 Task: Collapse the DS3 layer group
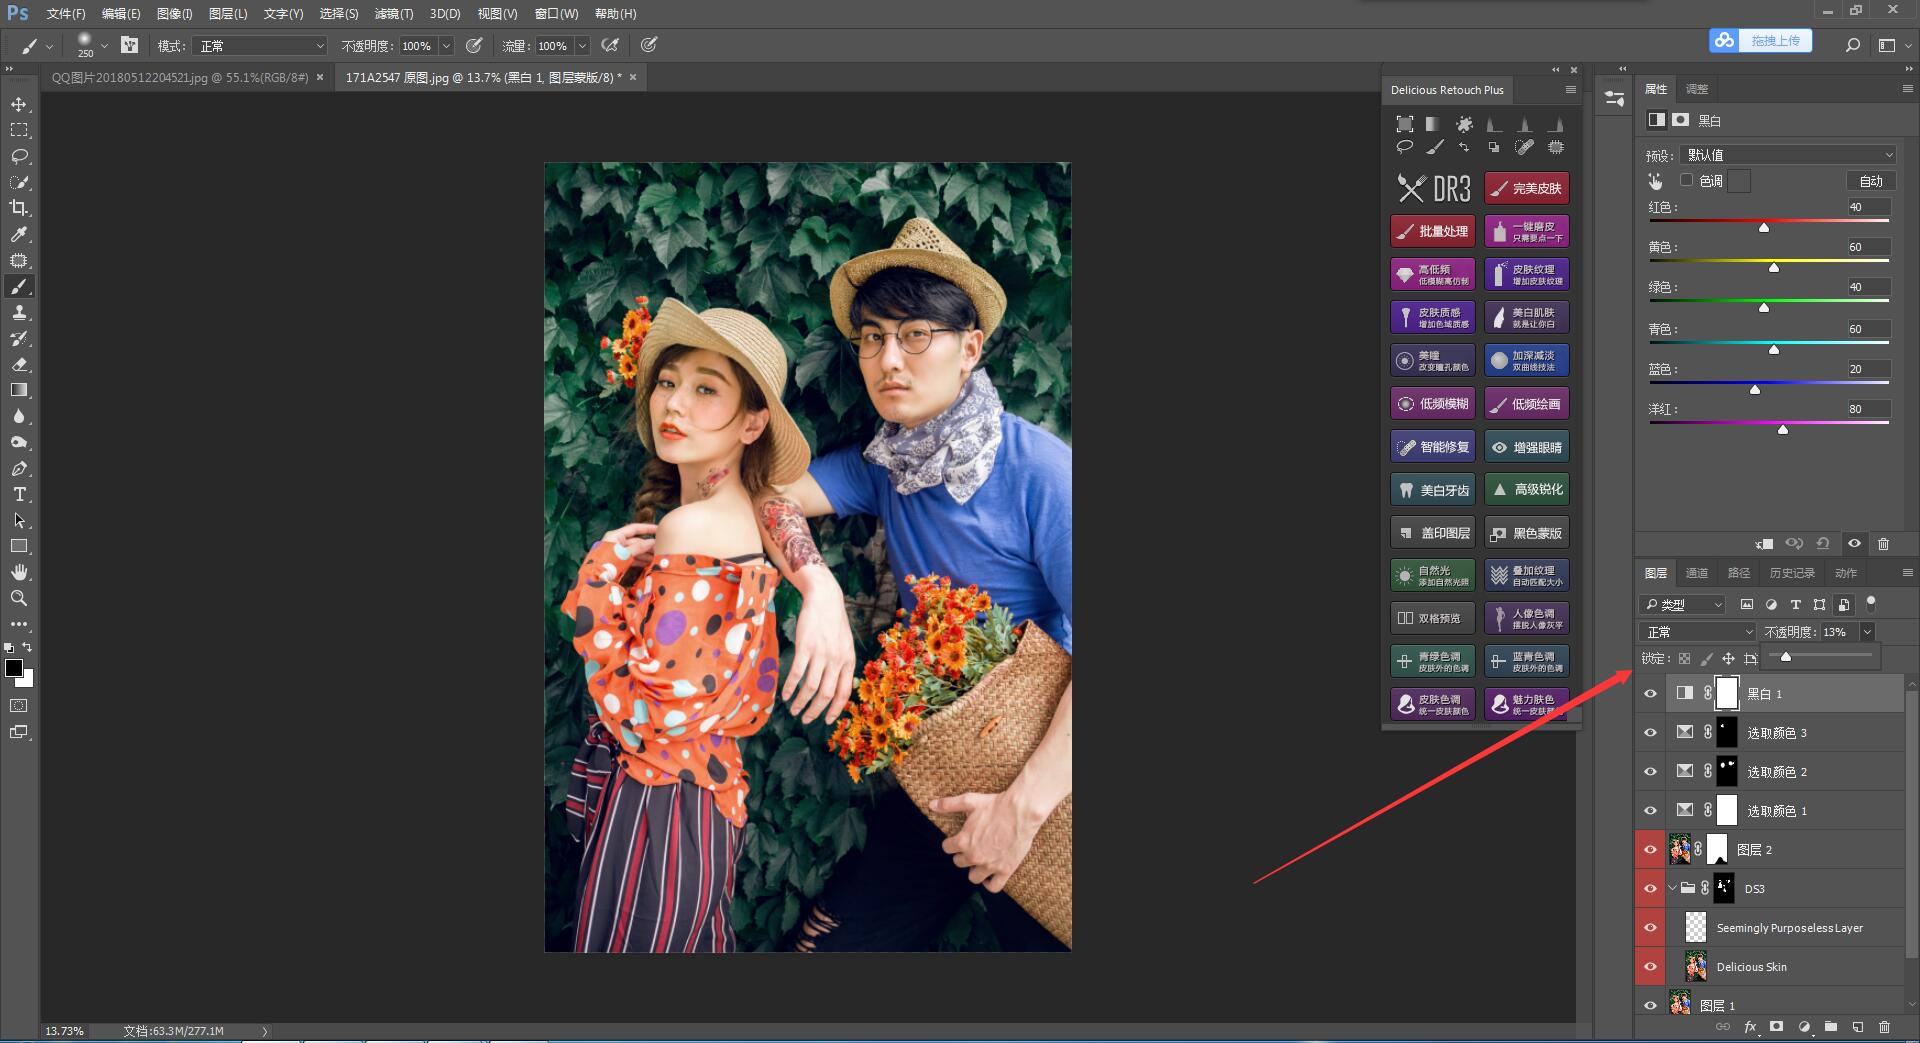point(1672,889)
